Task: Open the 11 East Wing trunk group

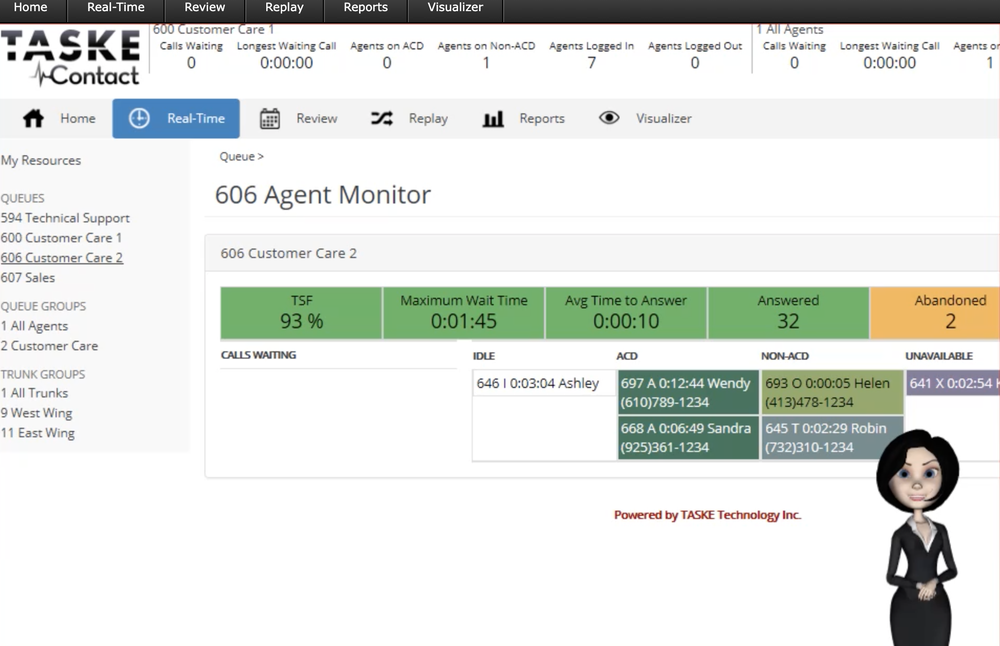Action: 38,432
